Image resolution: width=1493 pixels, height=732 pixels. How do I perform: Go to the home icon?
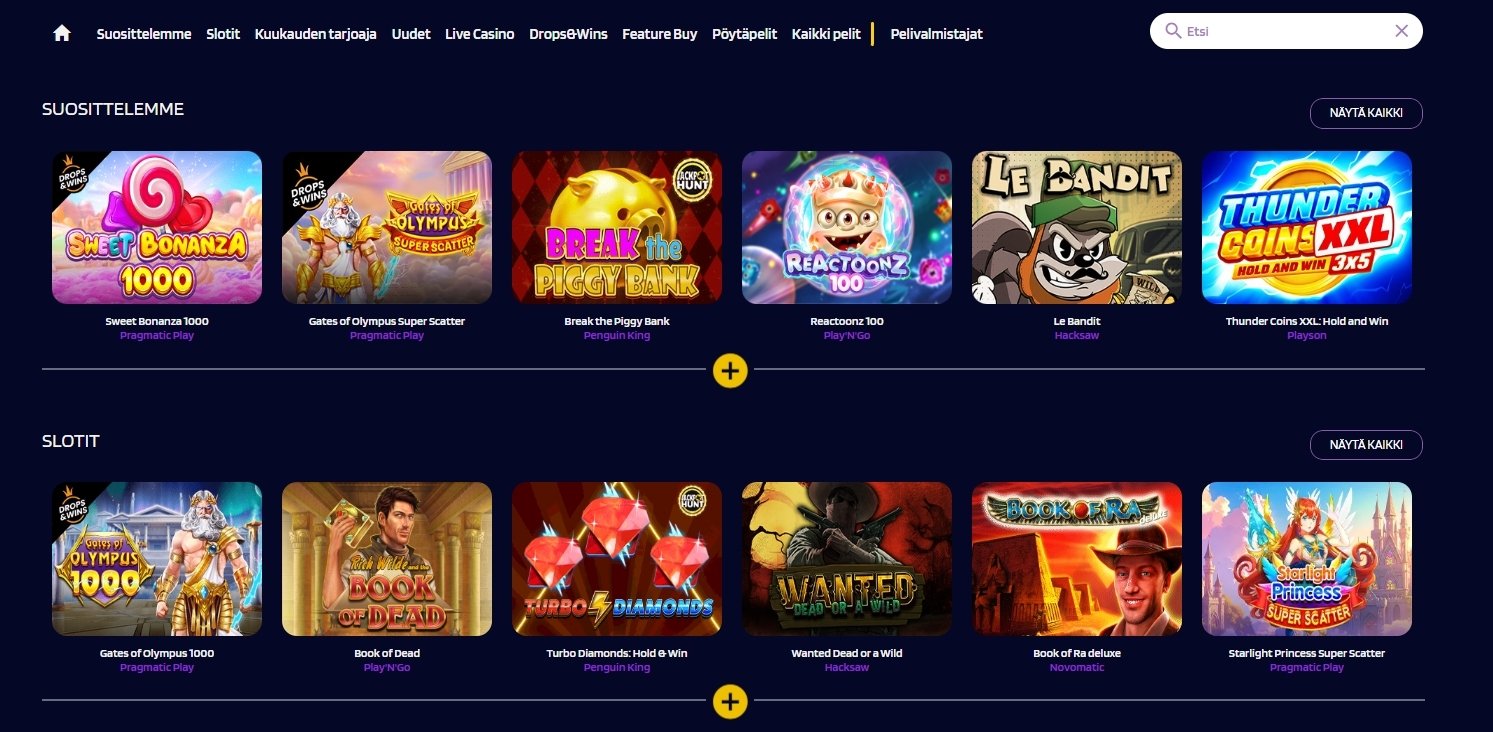(62, 33)
